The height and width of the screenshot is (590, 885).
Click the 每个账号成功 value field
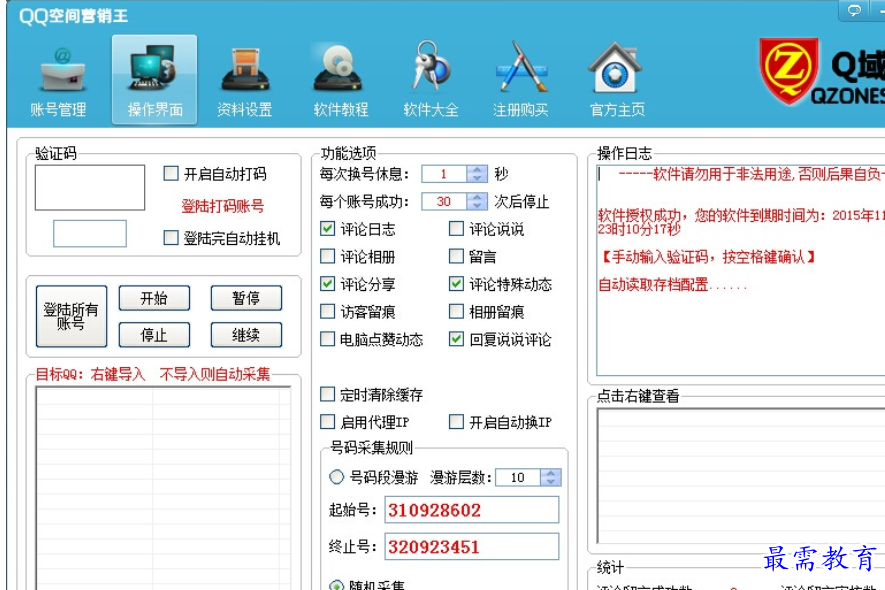point(444,202)
